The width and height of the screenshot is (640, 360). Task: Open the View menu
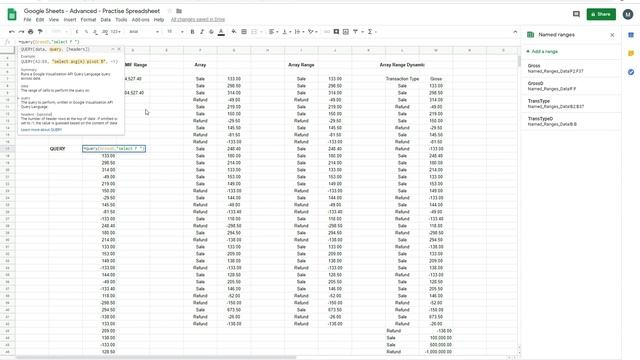click(x=54, y=20)
